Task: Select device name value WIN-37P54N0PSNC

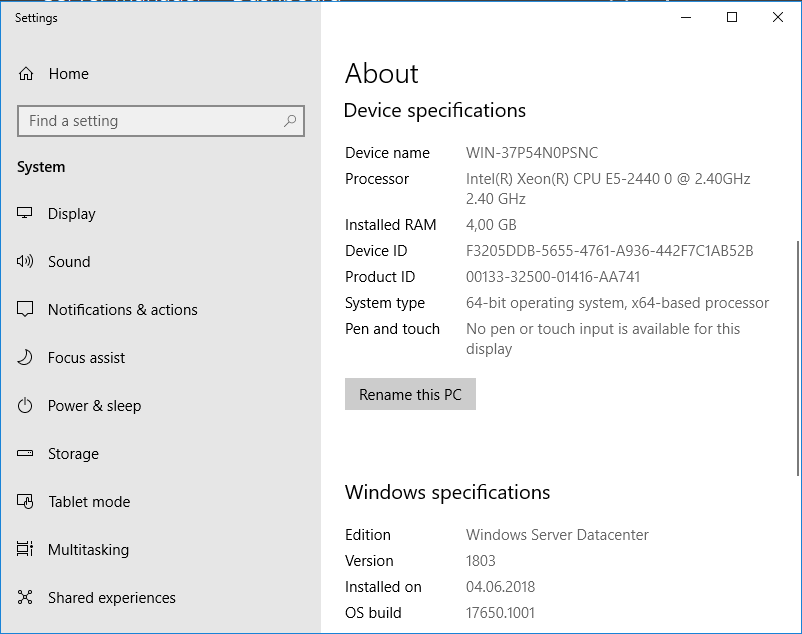Action: click(532, 153)
